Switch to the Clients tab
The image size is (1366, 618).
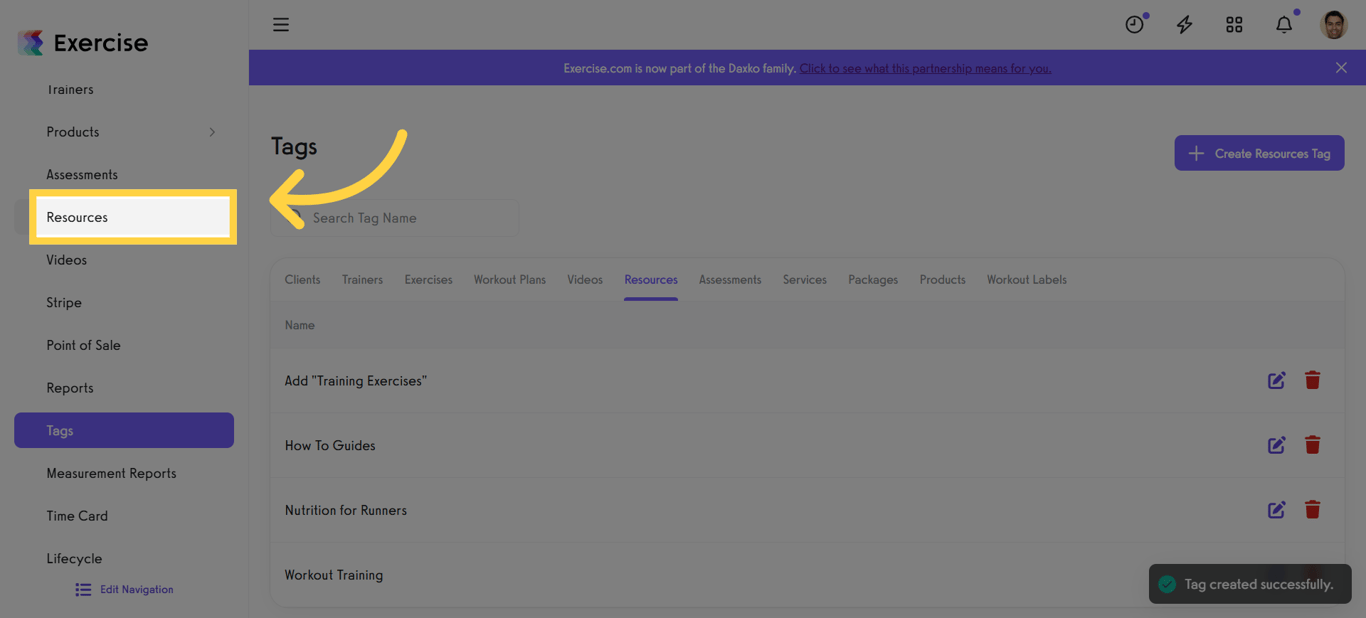point(302,279)
